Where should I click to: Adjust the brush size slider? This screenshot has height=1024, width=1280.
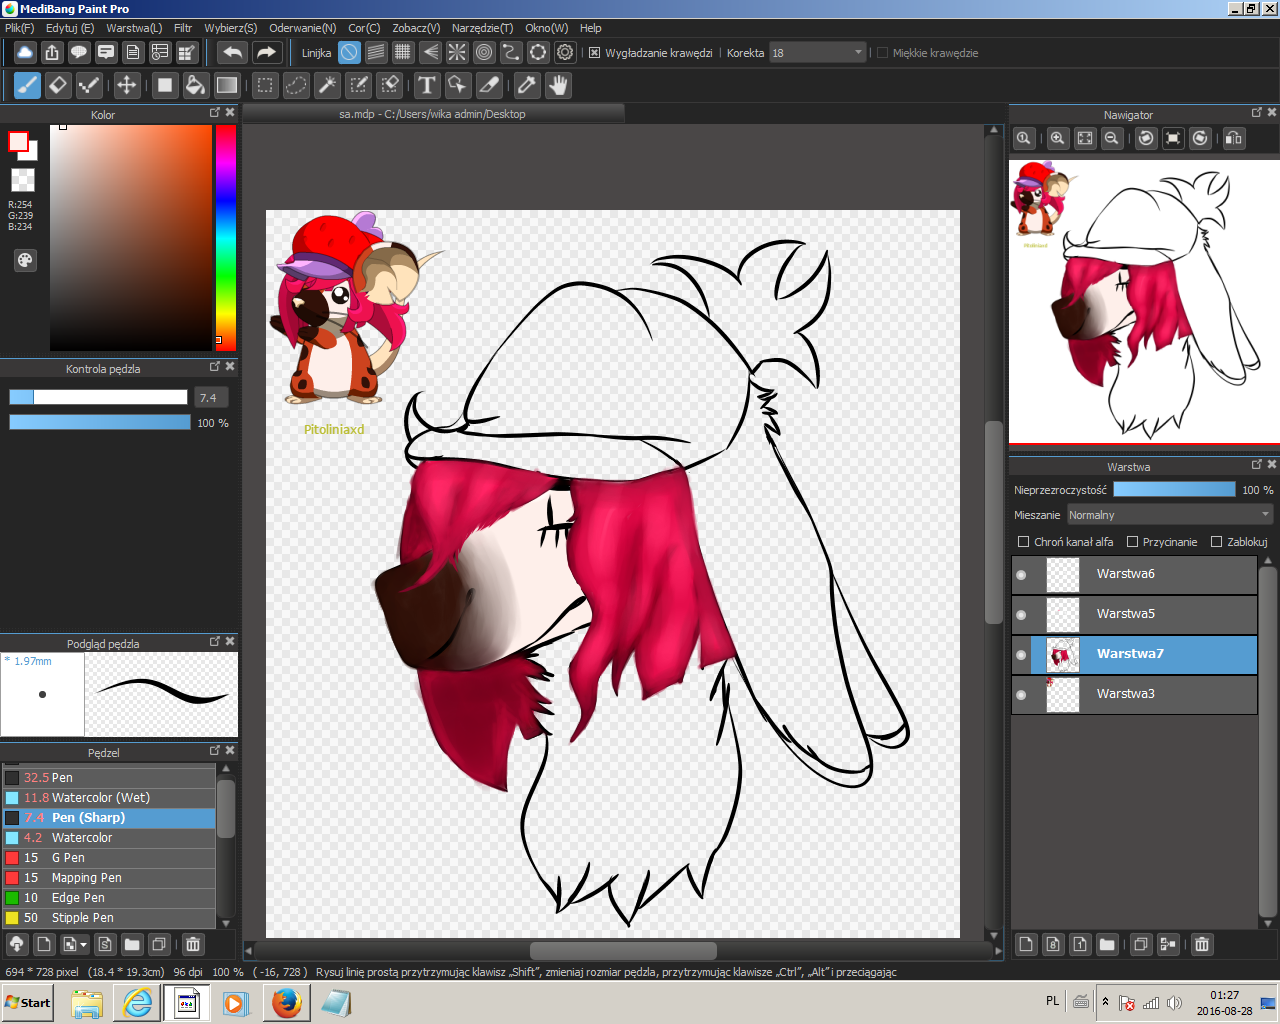[98, 397]
